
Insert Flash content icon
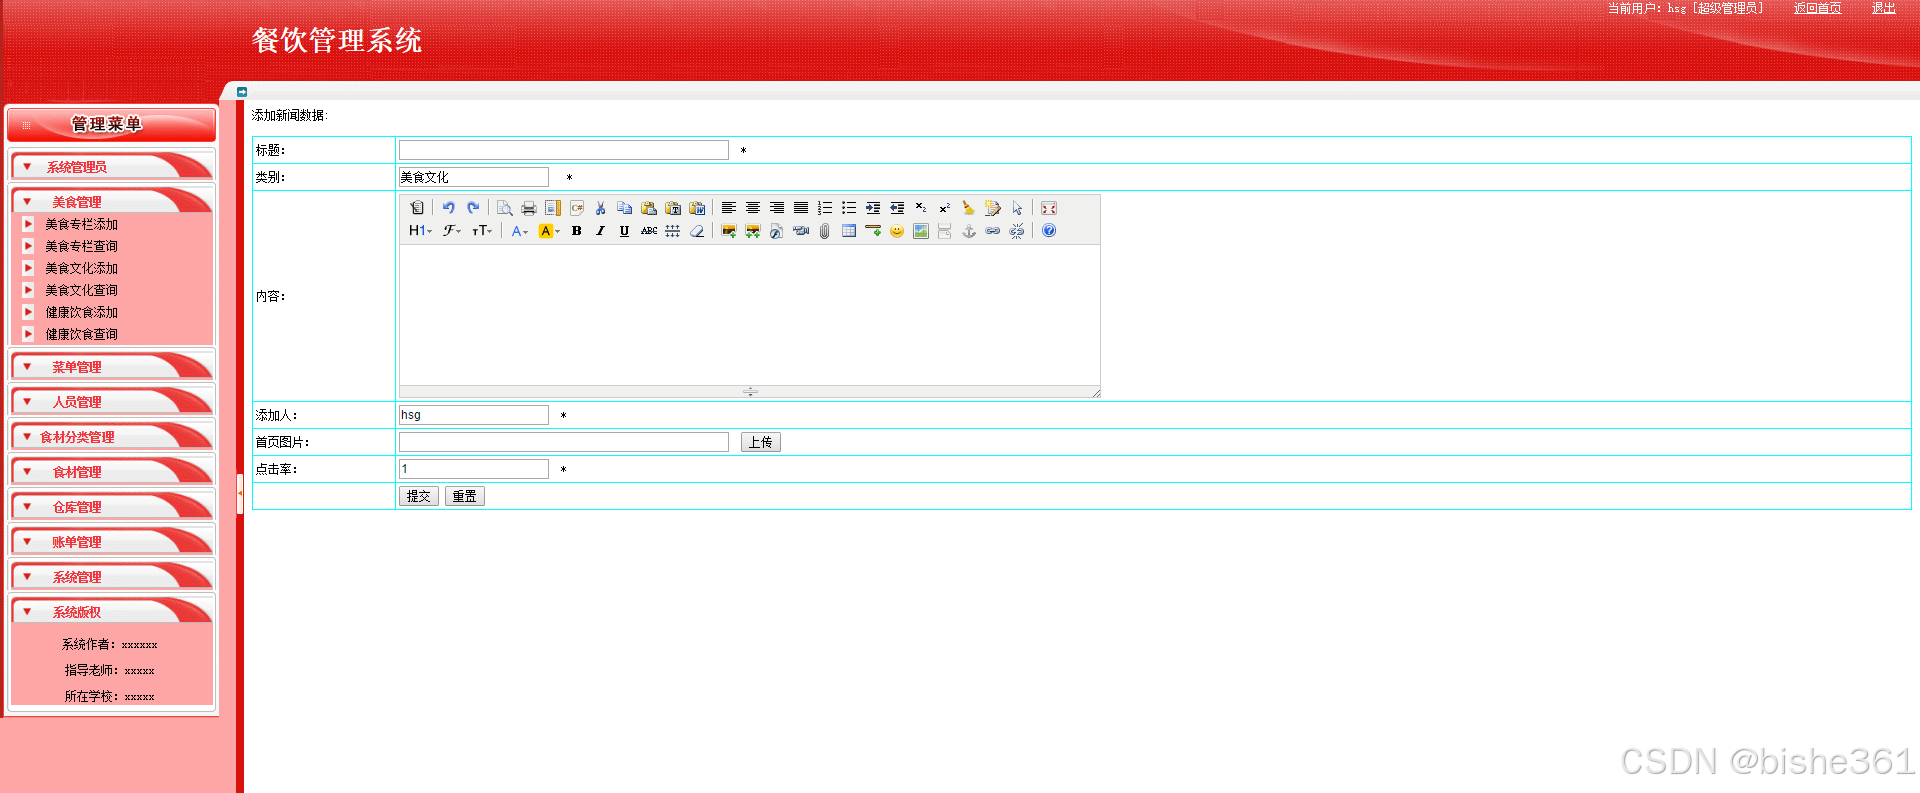coord(776,231)
